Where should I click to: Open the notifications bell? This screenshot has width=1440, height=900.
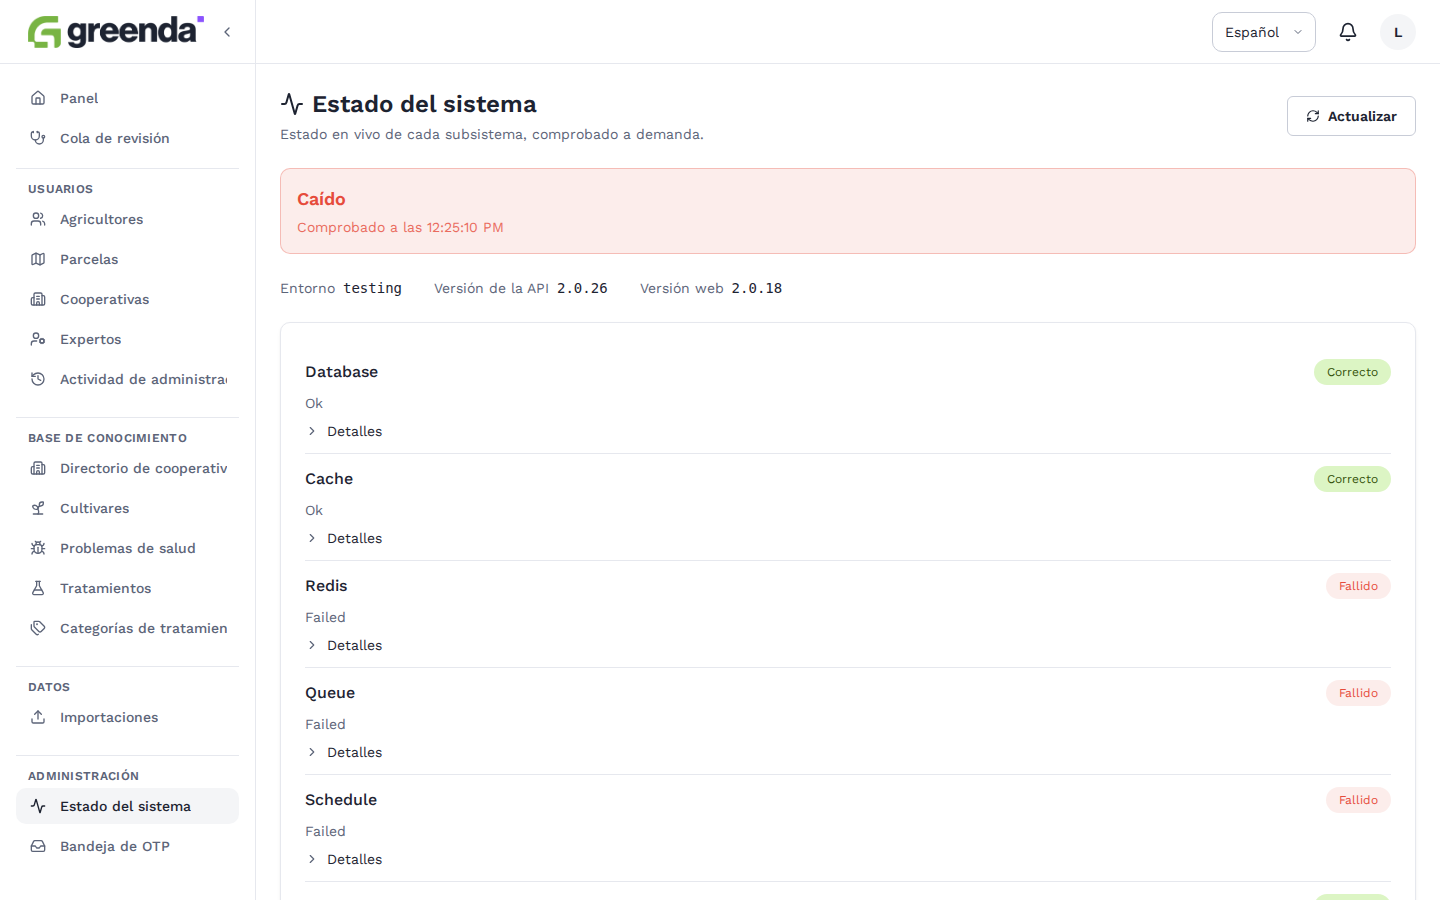pyautogui.click(x=1348, y=32)
